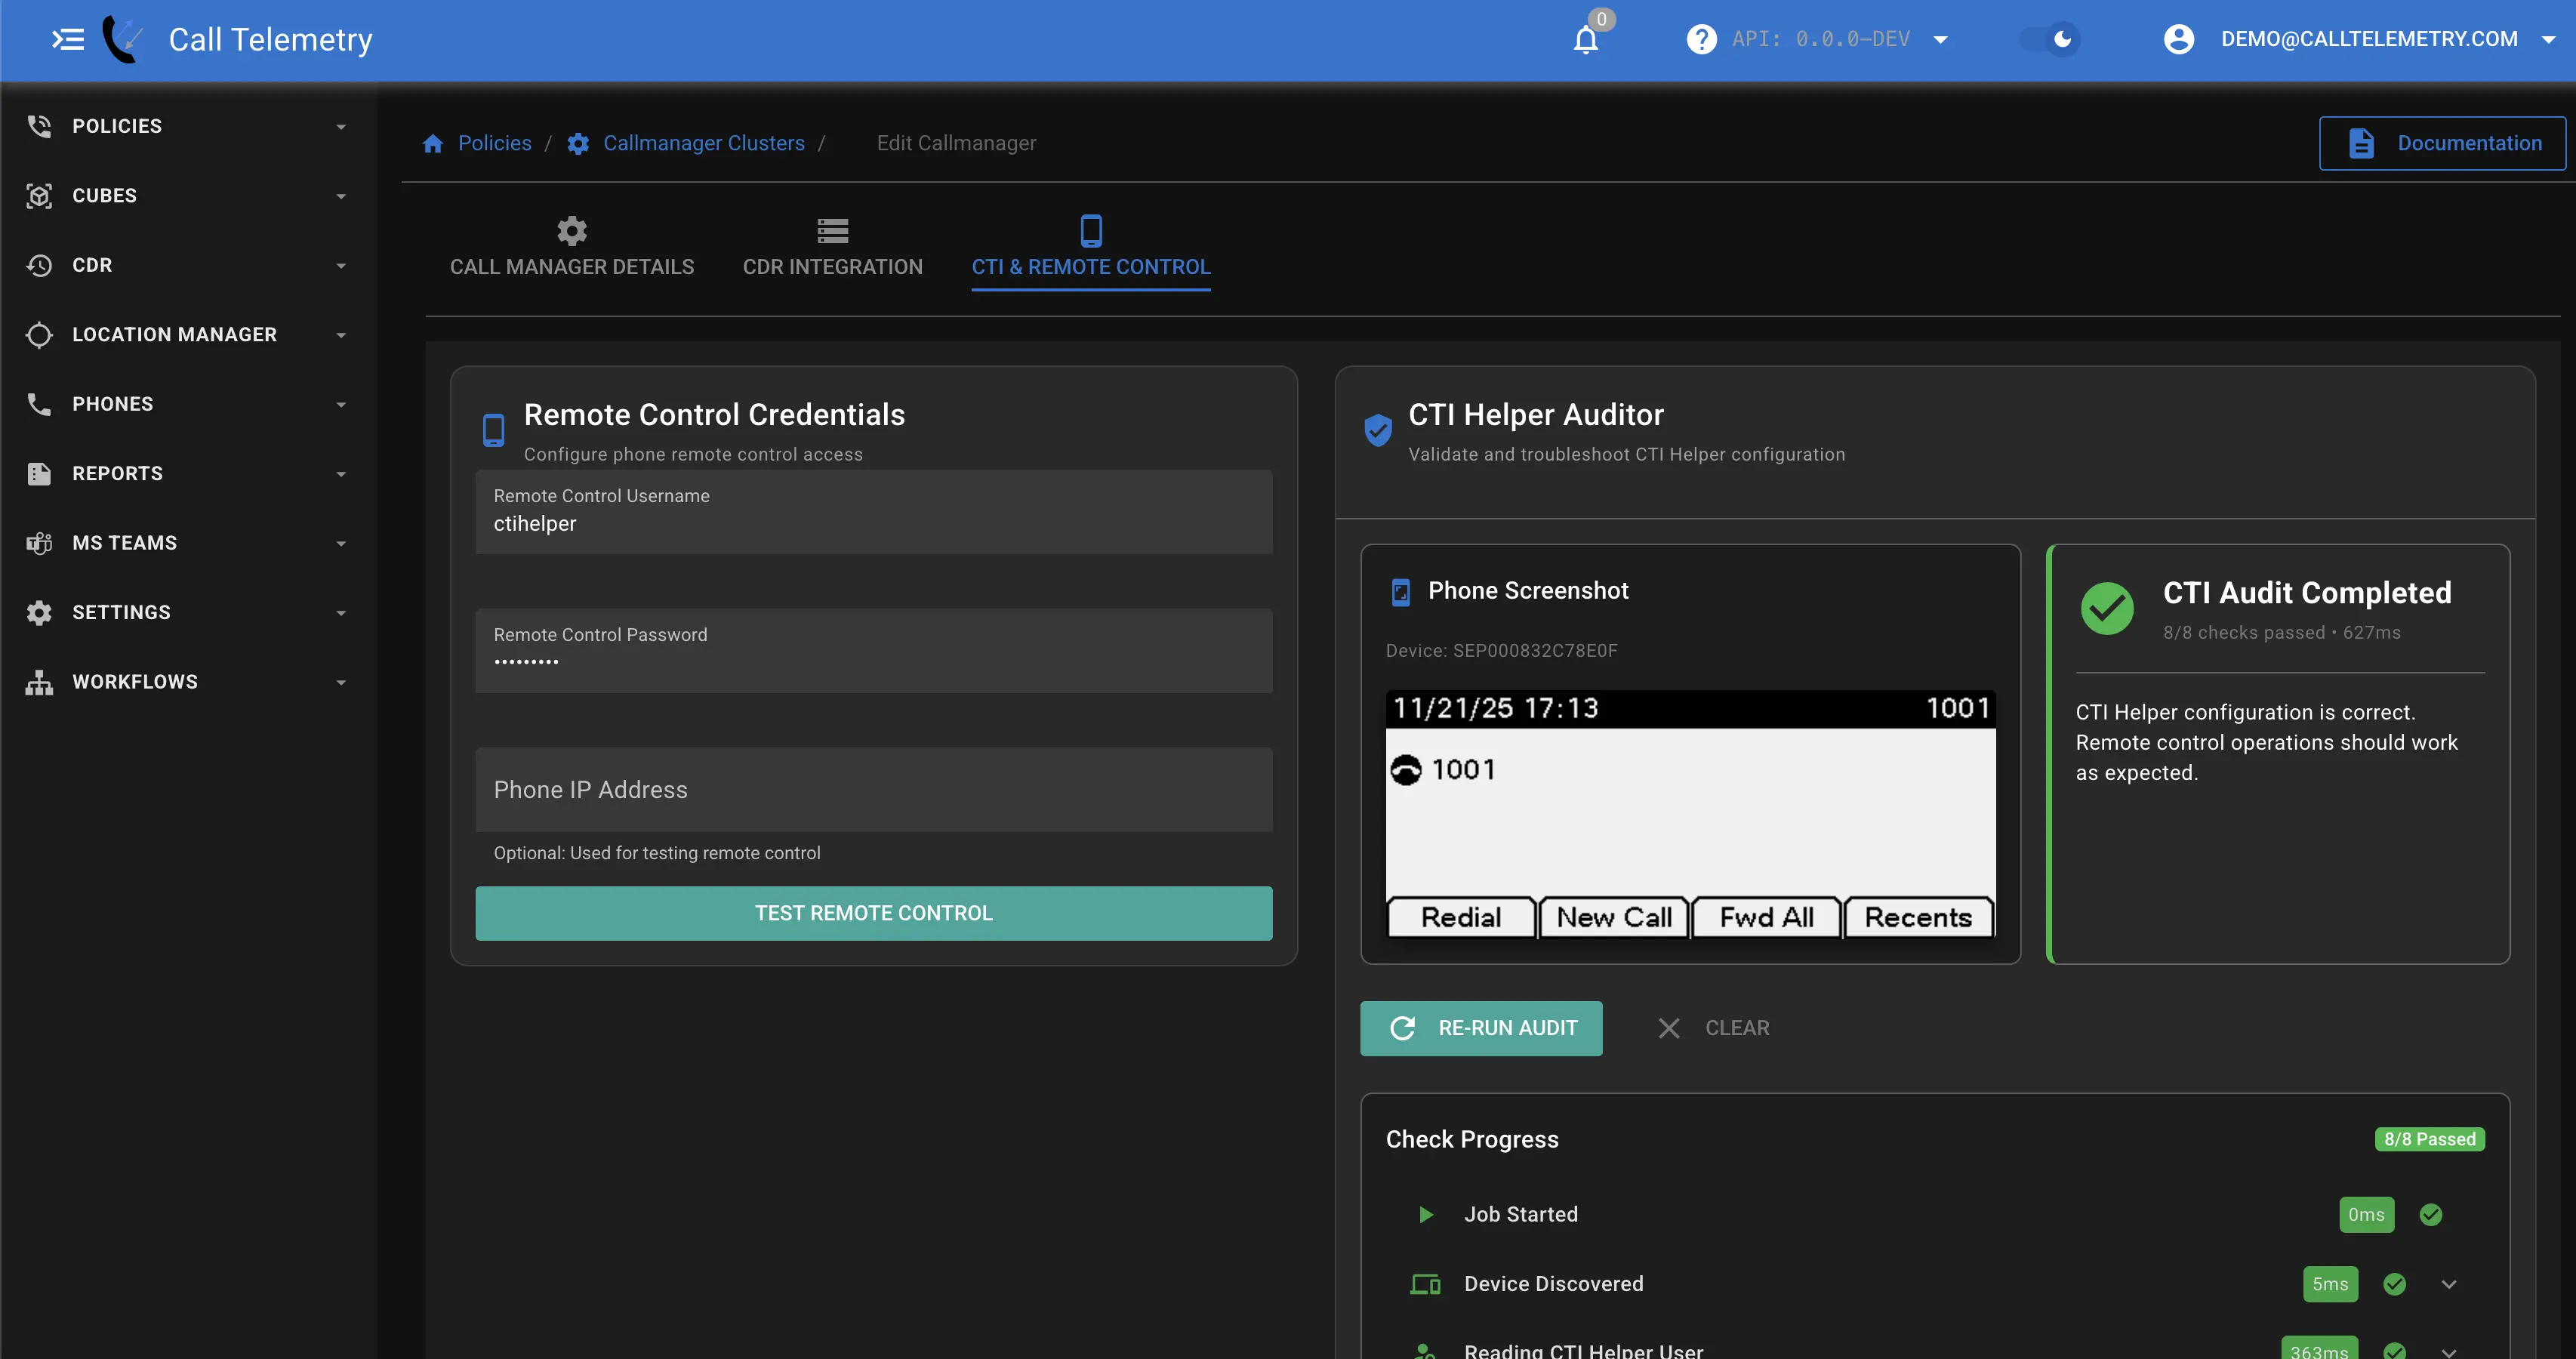Click the RE-RUN AUDIT button
The height and width of the screenshot is (1359, 2576).
pos(1480,1028)
